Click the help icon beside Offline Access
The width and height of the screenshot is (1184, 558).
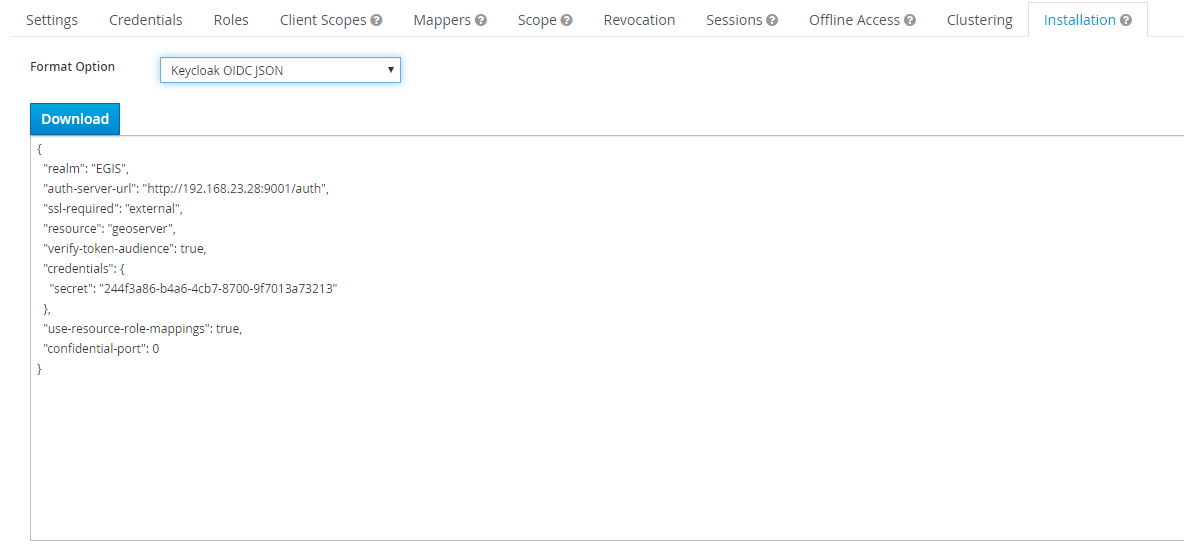click(910, 20)
